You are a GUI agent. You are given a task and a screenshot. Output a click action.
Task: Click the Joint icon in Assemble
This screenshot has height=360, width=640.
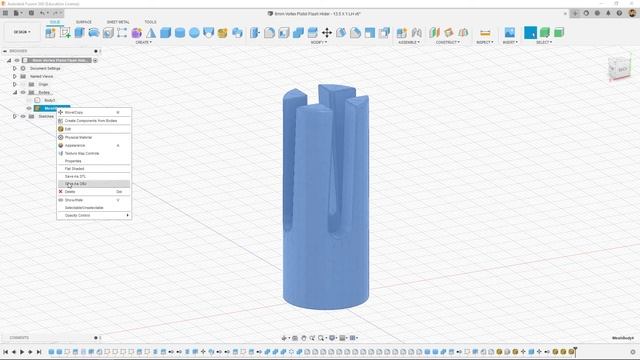click(x=416, y=33)
